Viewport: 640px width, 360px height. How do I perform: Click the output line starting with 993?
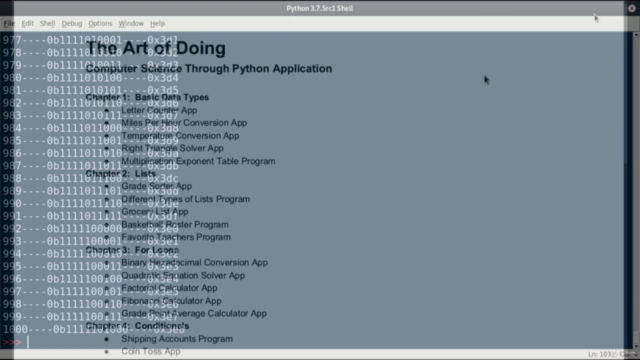coord(91,242)
